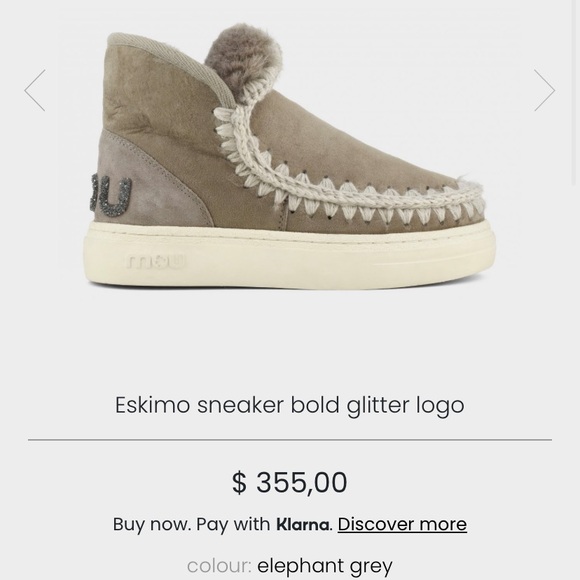The width and height of the screenshot is (580, 580).
Task: Click the $ 355,00 price
Action: [290, 482]
